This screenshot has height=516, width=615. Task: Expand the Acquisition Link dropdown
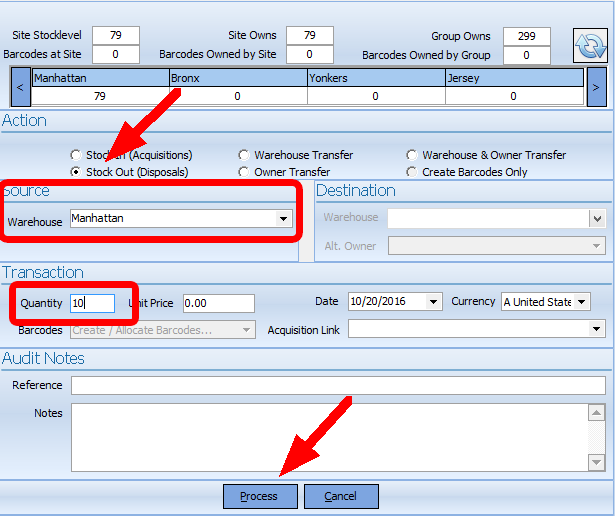click(x=597, y=329)
